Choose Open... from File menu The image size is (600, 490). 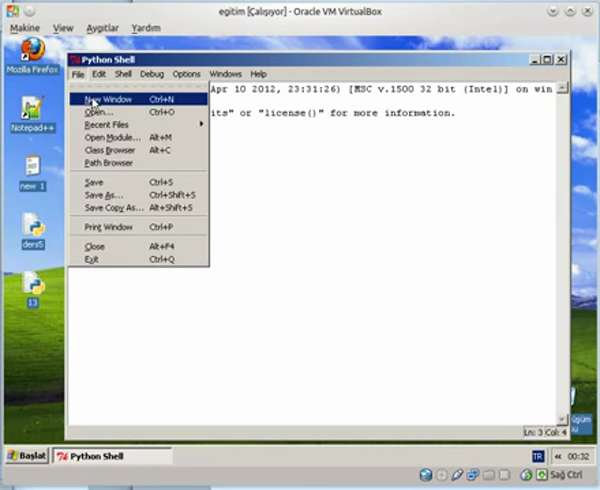pyautogui.click(x=139, y=112)
